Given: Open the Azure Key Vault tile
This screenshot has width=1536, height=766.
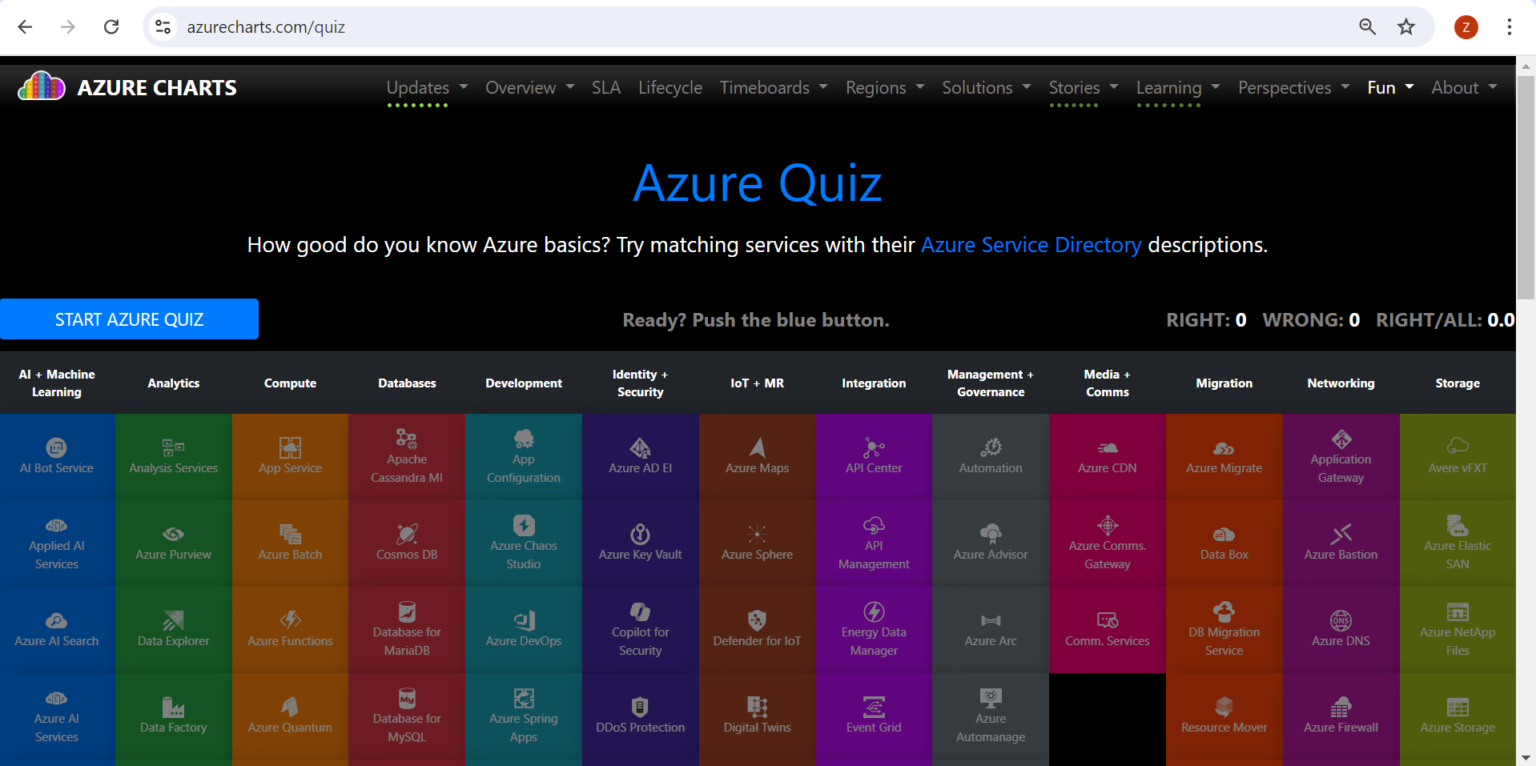Looking at the screenshot, I should point(640,541).
